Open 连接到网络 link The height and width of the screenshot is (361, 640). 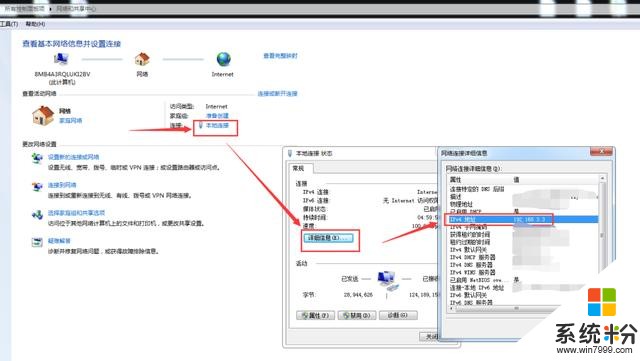[62, 185]
